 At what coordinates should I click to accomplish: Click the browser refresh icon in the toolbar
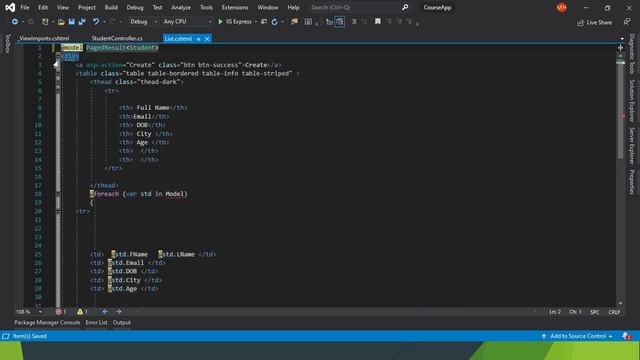(275, 22)
